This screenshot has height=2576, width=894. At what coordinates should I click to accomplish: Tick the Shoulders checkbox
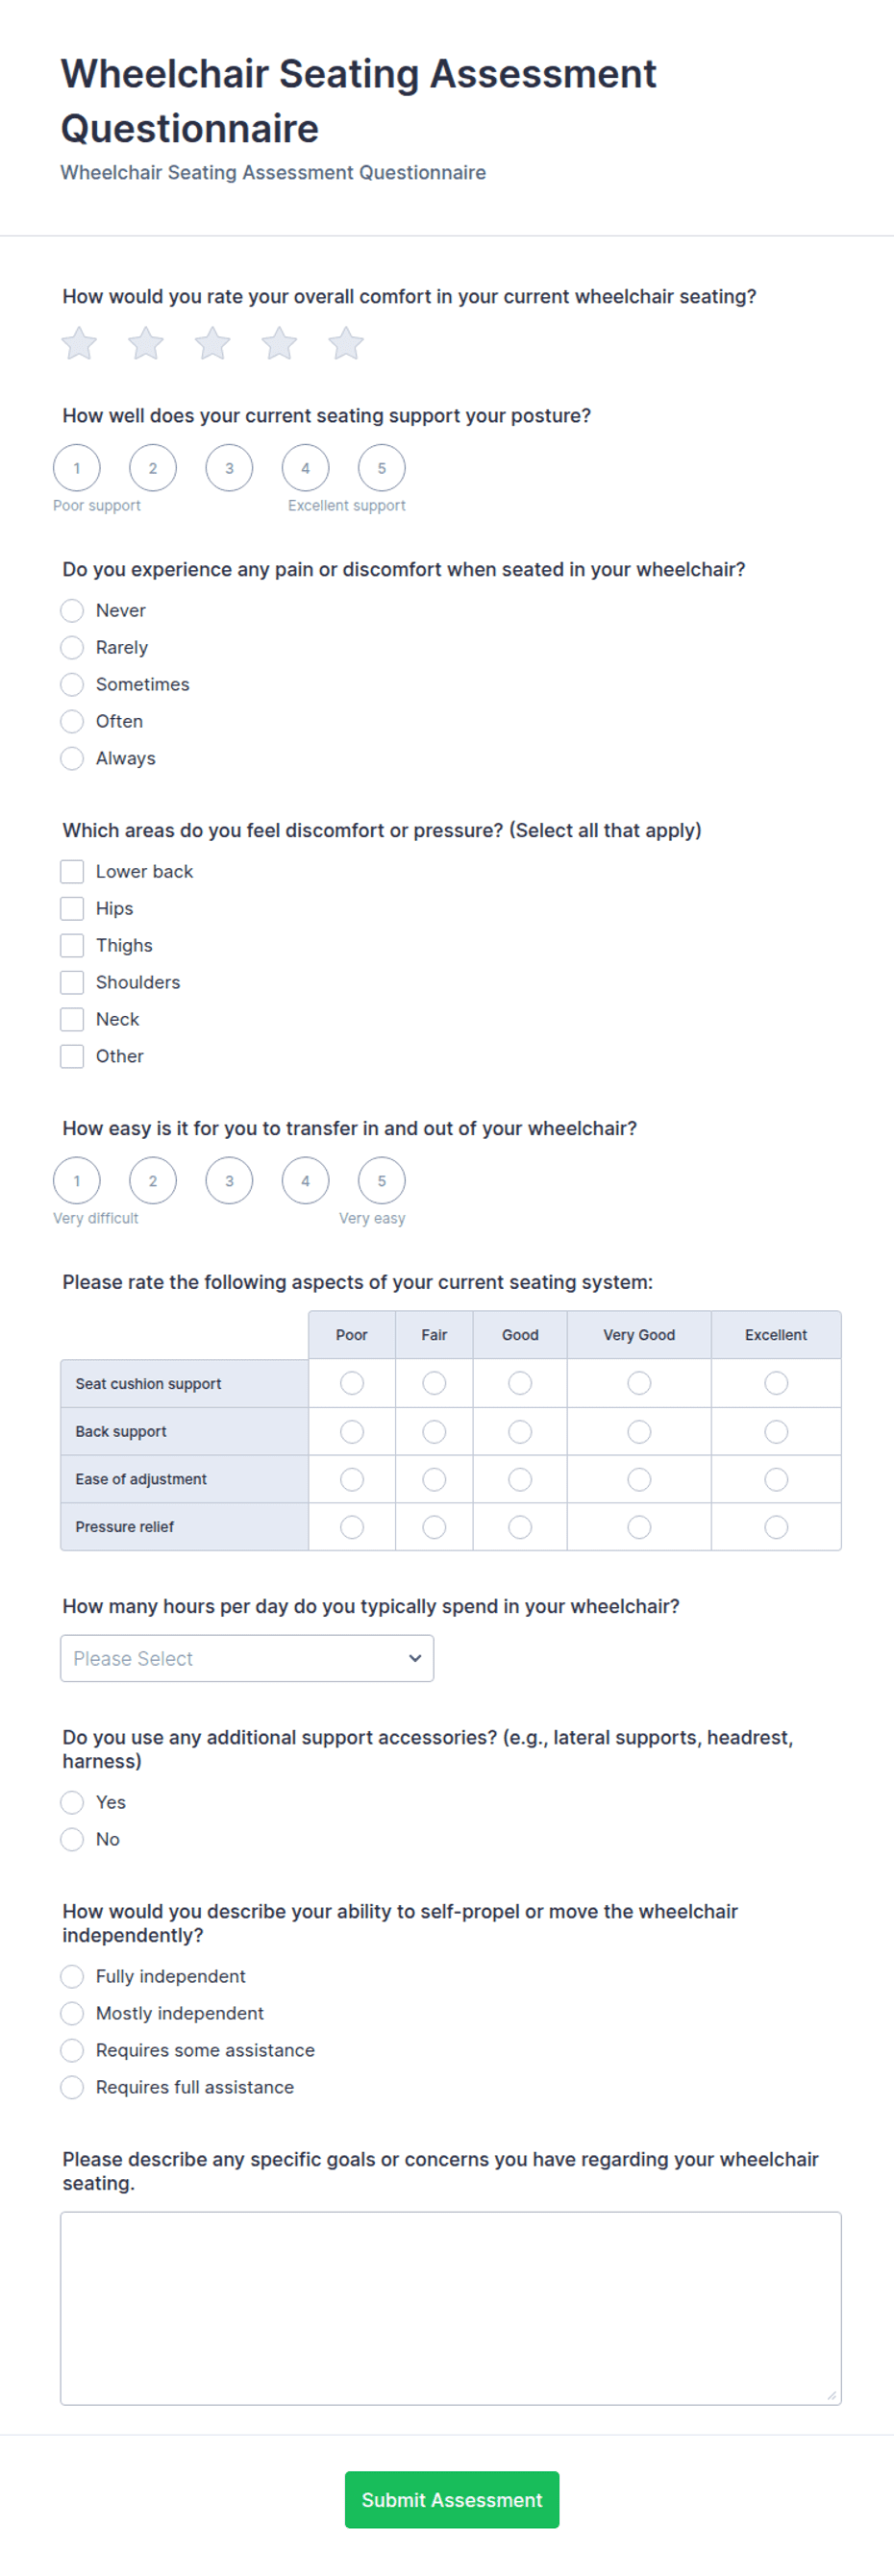point(72,983)
